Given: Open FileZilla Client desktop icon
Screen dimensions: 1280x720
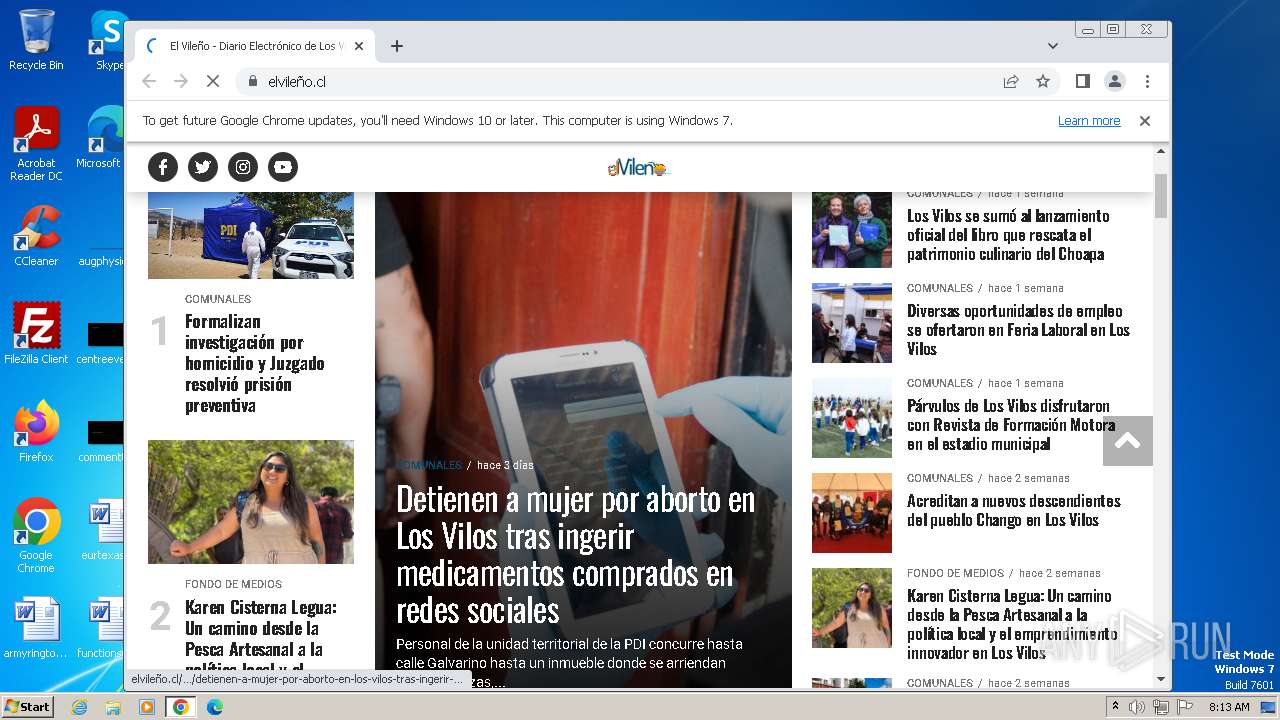Looking at the screenshot, I should [x=36, y=334].
